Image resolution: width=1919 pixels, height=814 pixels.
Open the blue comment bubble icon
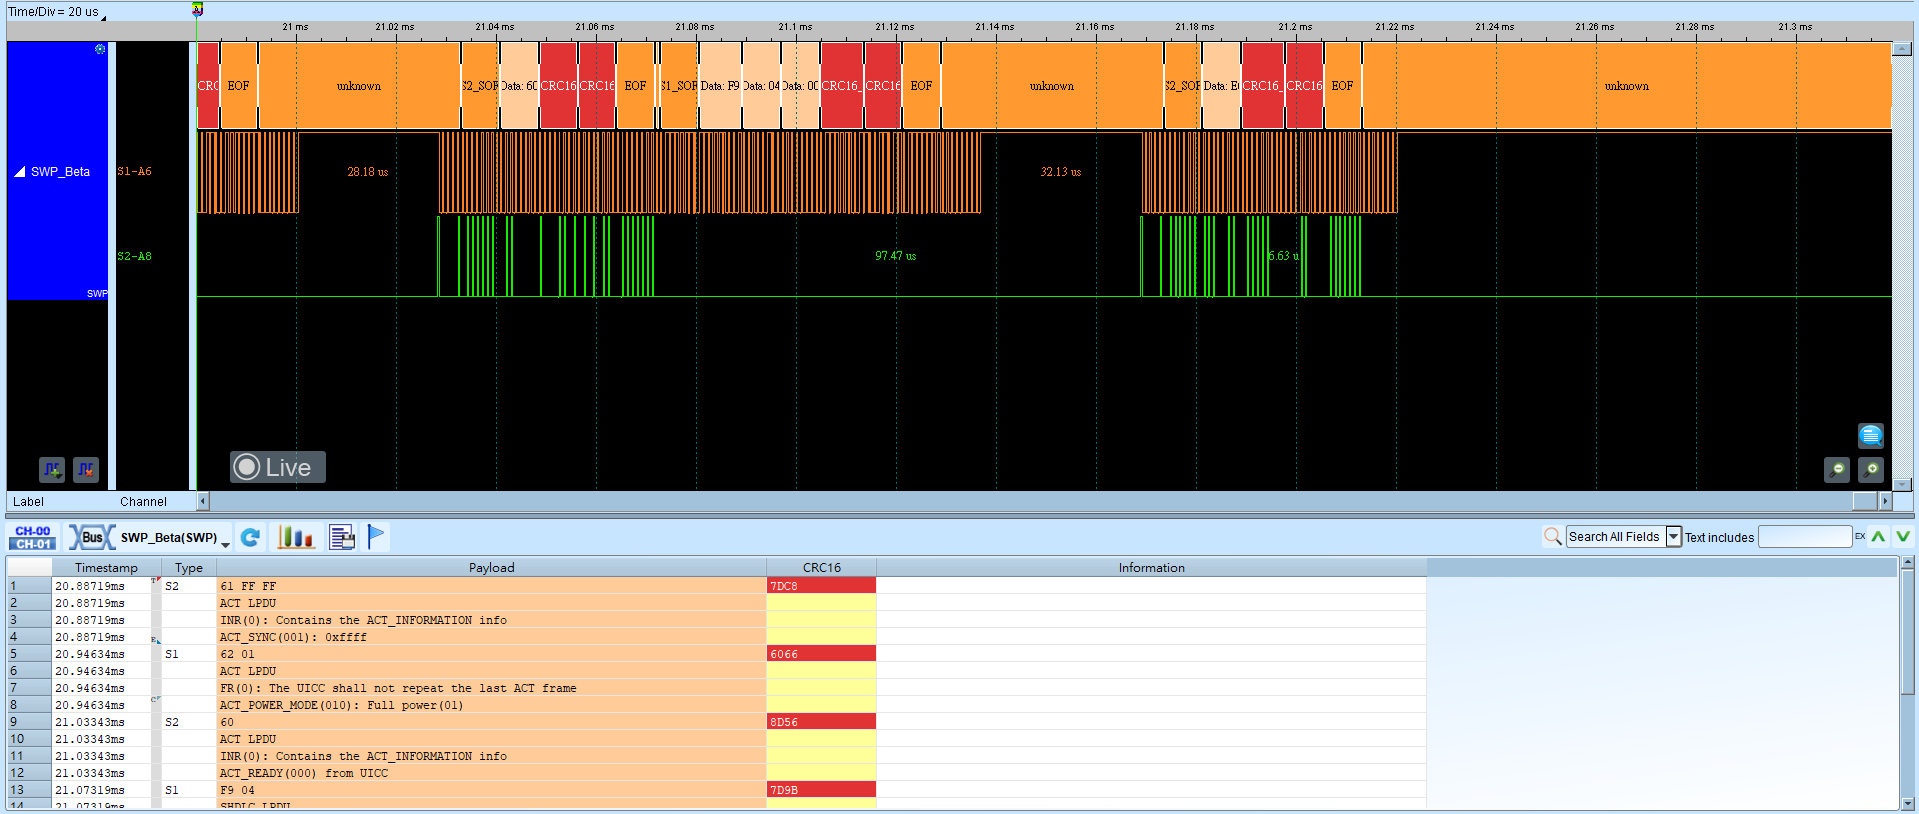1871,435
